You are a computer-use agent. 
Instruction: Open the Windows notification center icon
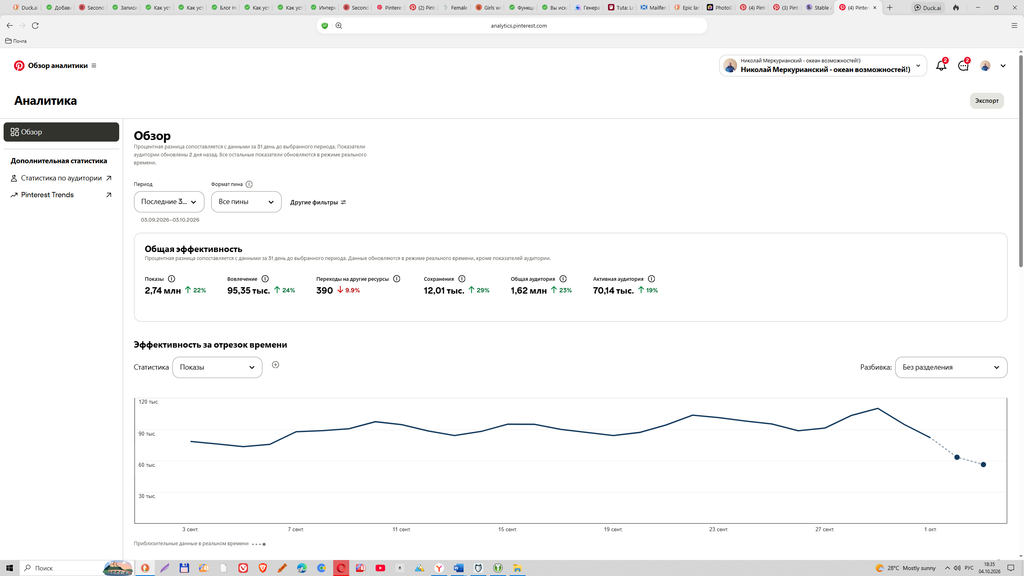click(1011, 568)
